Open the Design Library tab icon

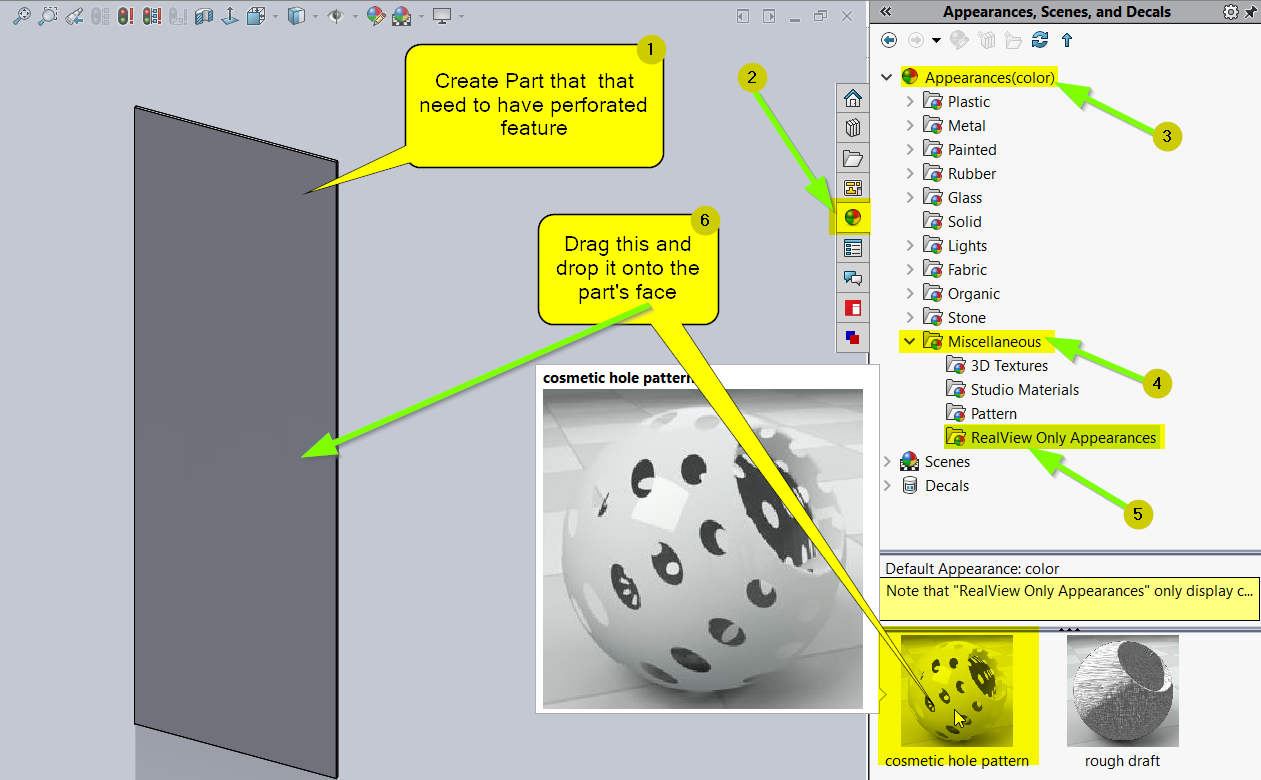click(x=853, y=128)
